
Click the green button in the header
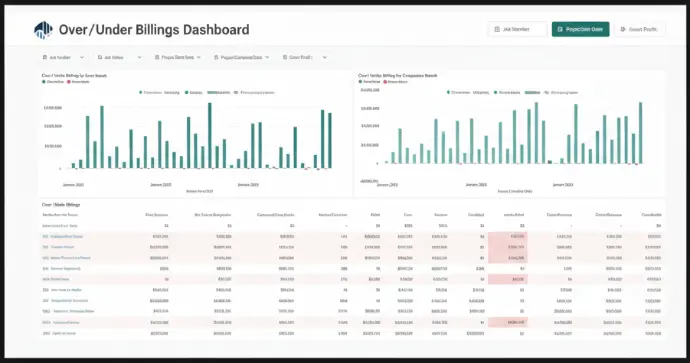580,29
